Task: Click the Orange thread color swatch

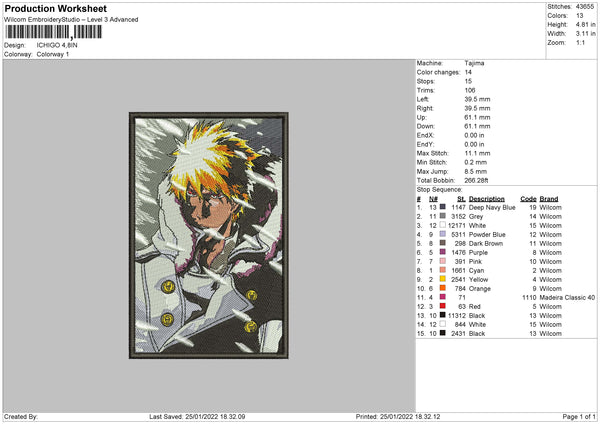Action: (443, 288)
